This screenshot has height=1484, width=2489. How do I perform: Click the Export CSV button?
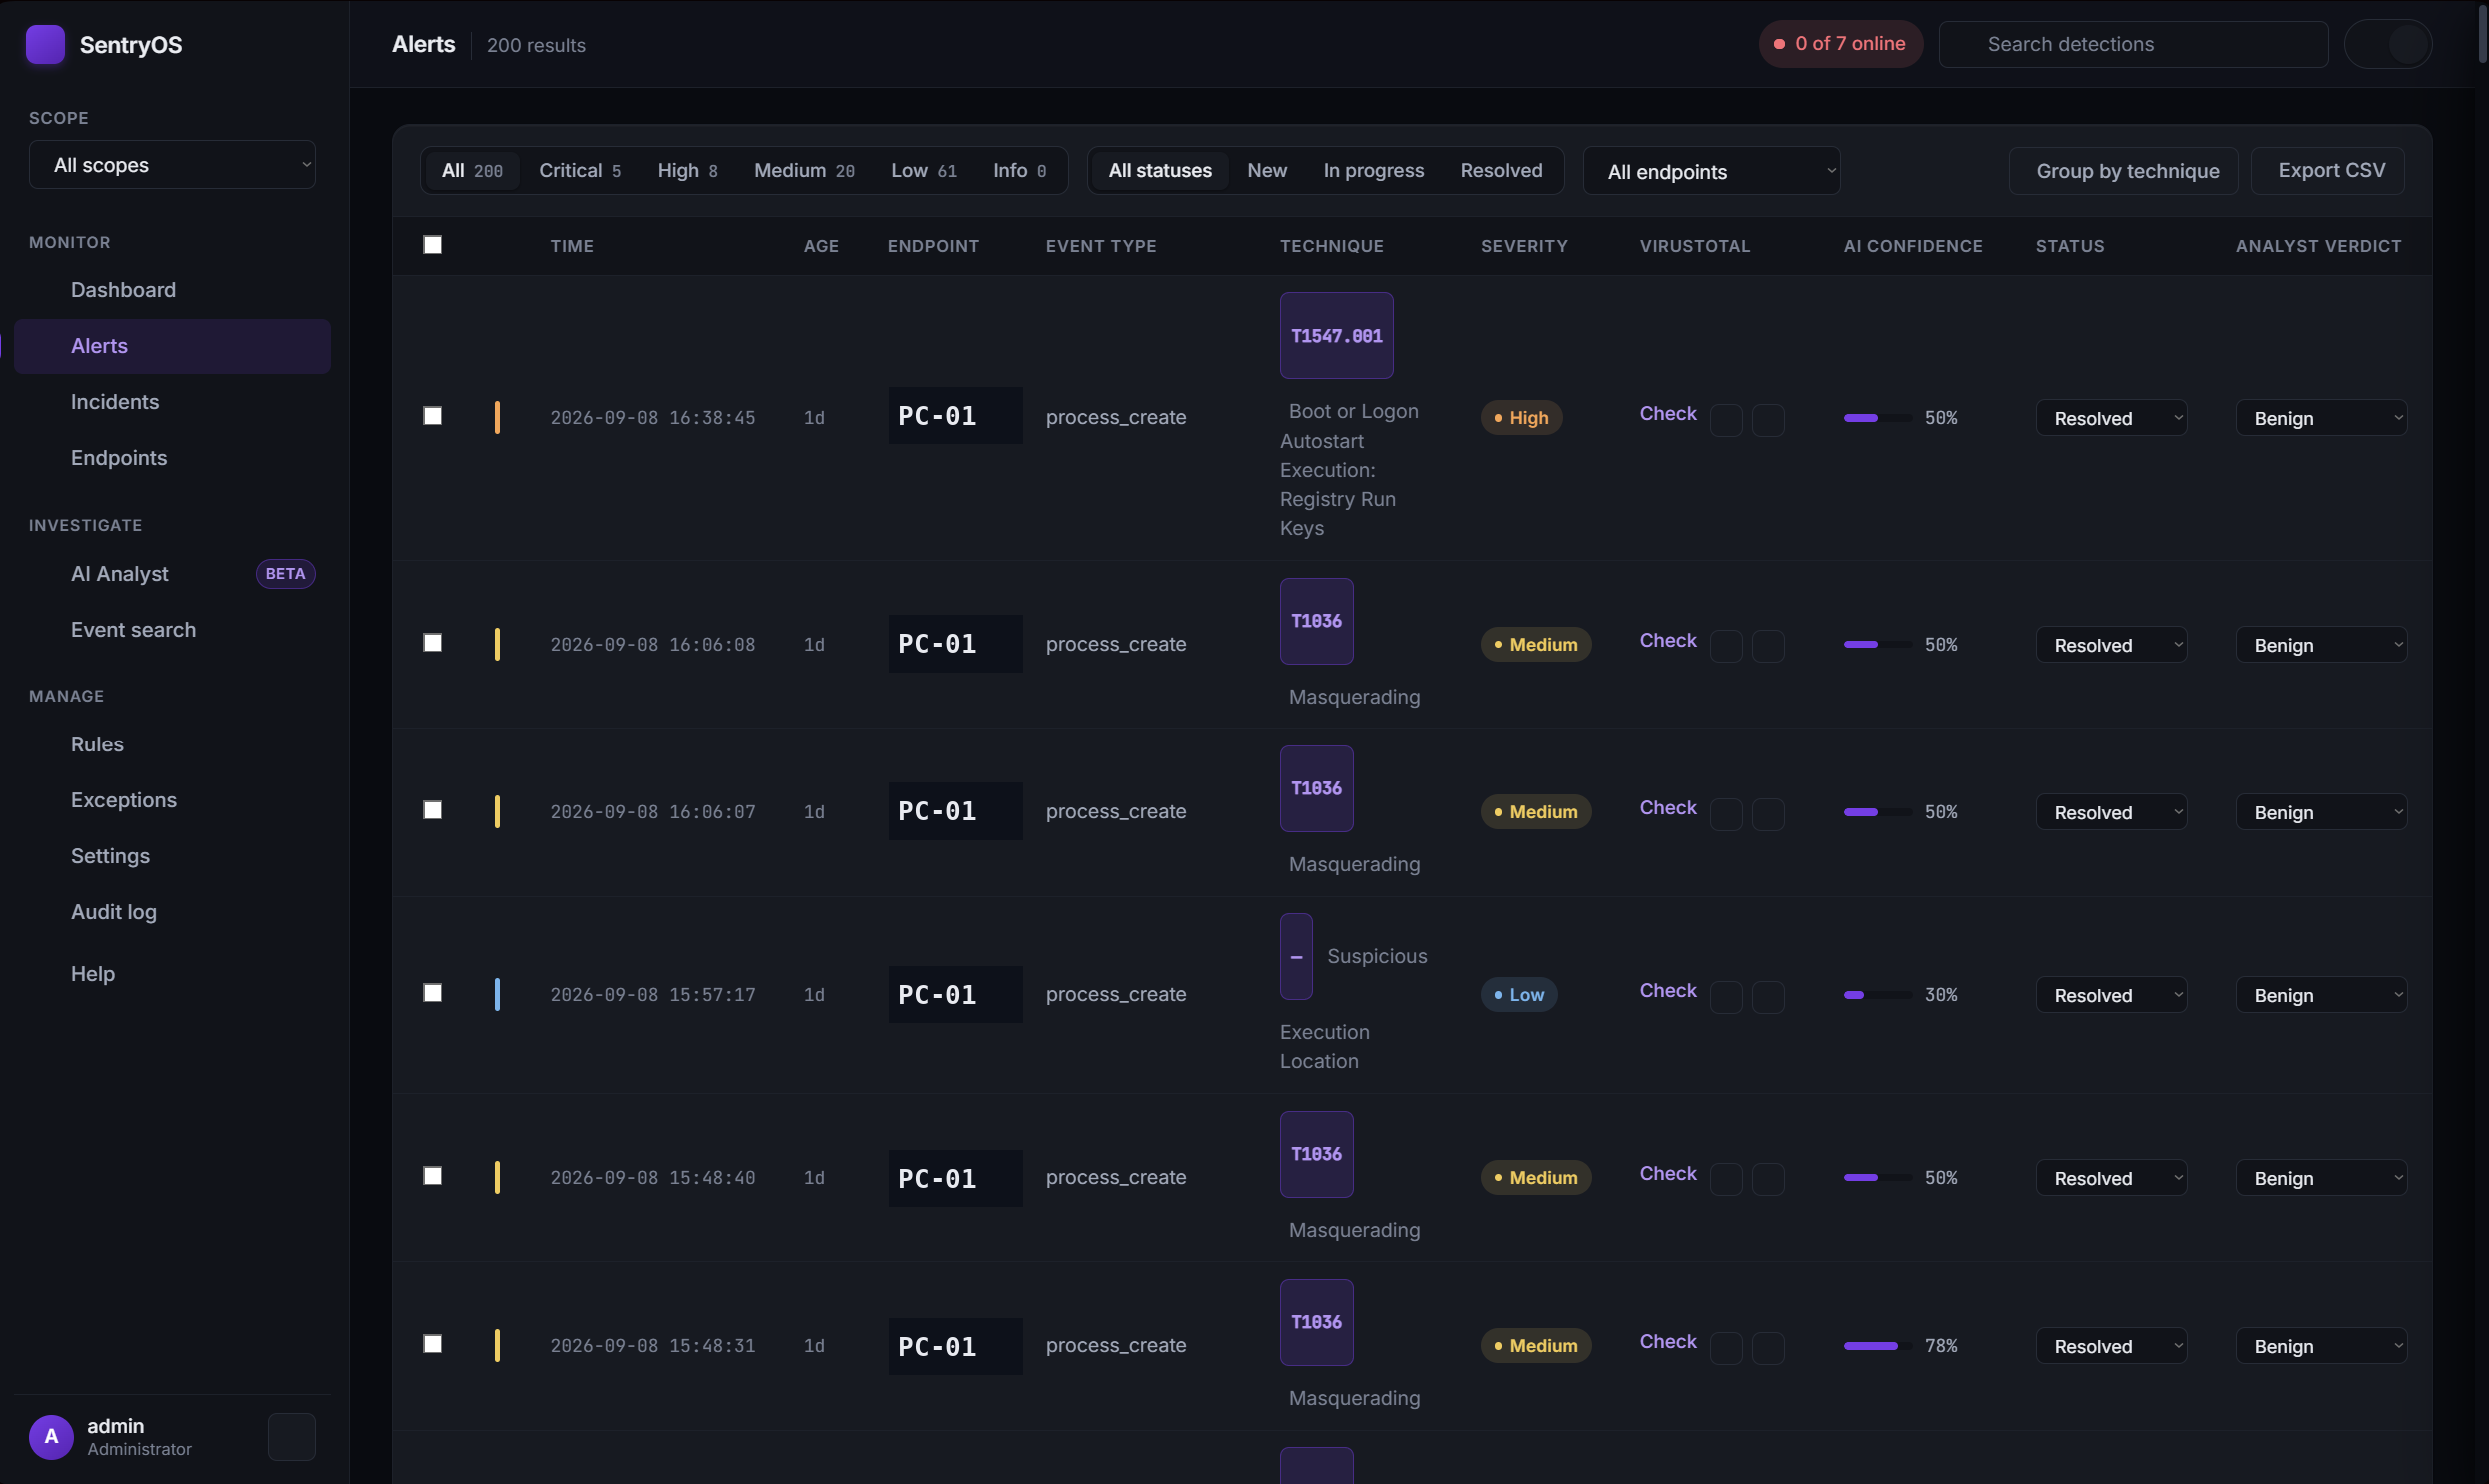(x=2330, y=171)
